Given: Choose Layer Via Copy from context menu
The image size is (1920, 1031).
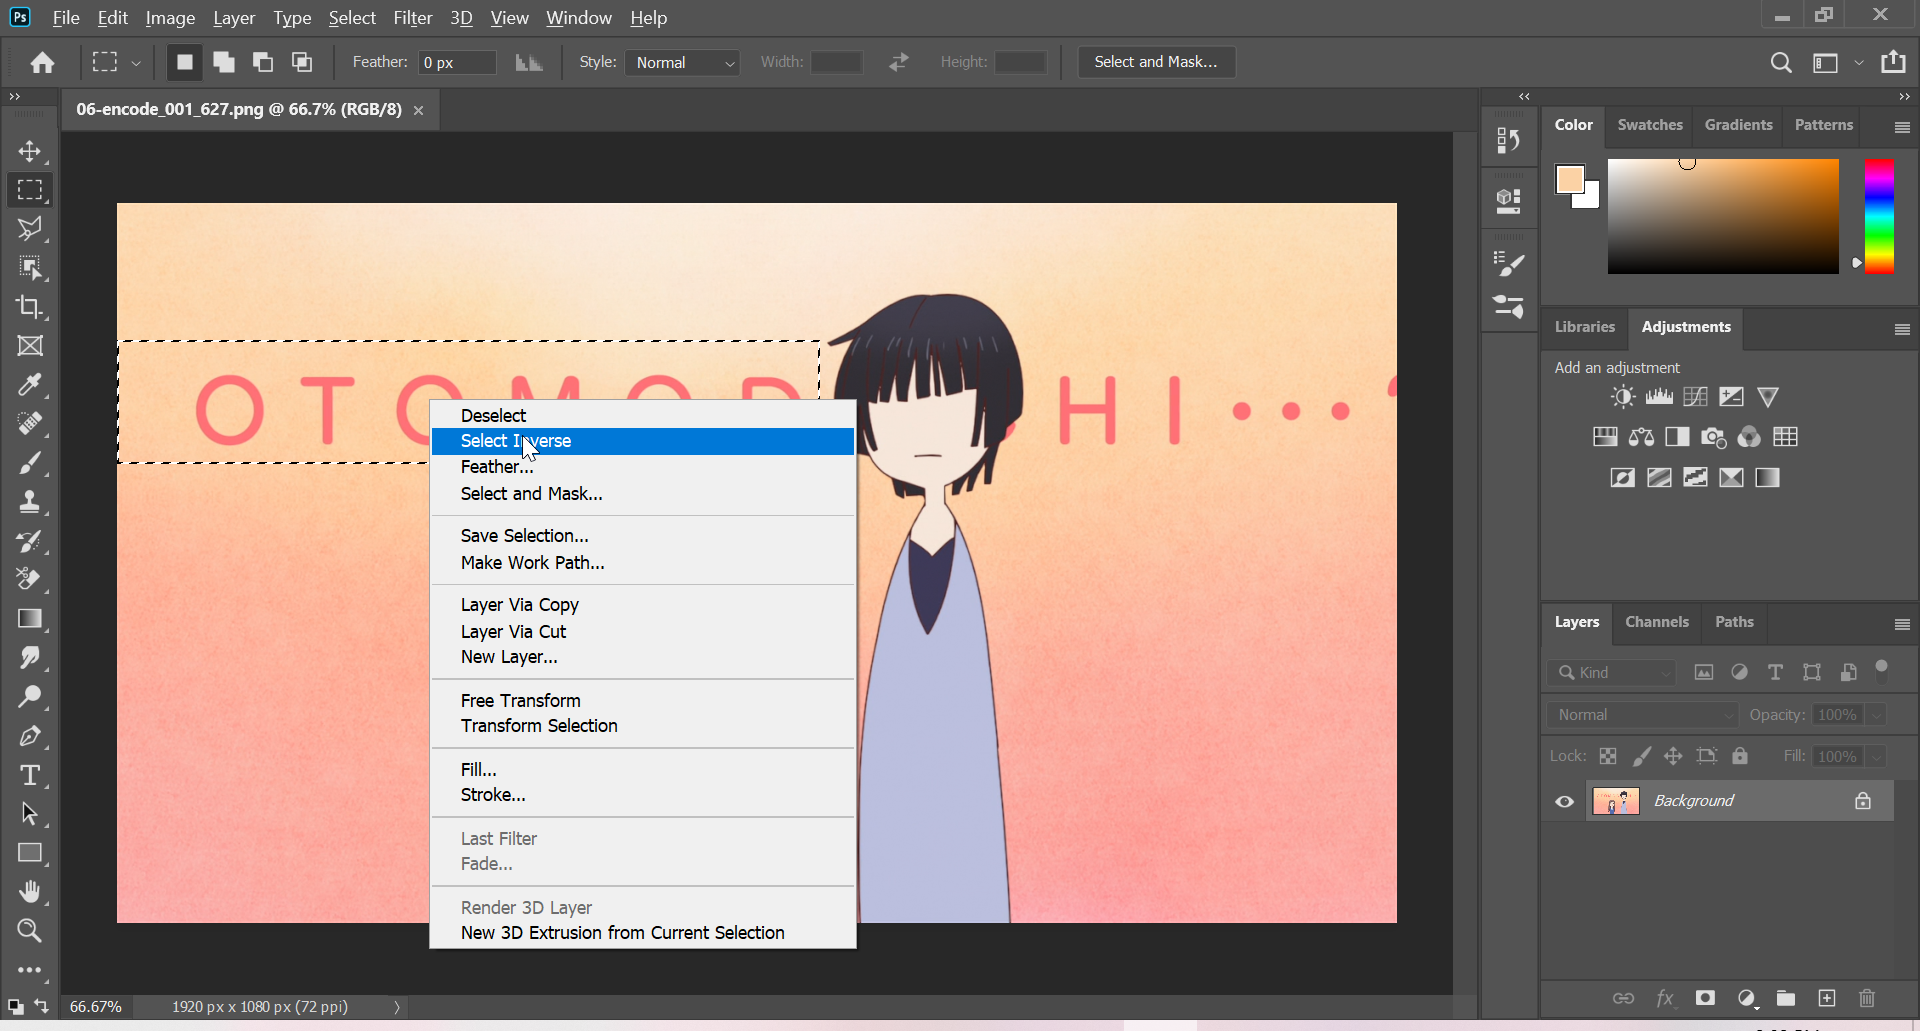Looking at the screenshot, I should (x=643, y=605).
